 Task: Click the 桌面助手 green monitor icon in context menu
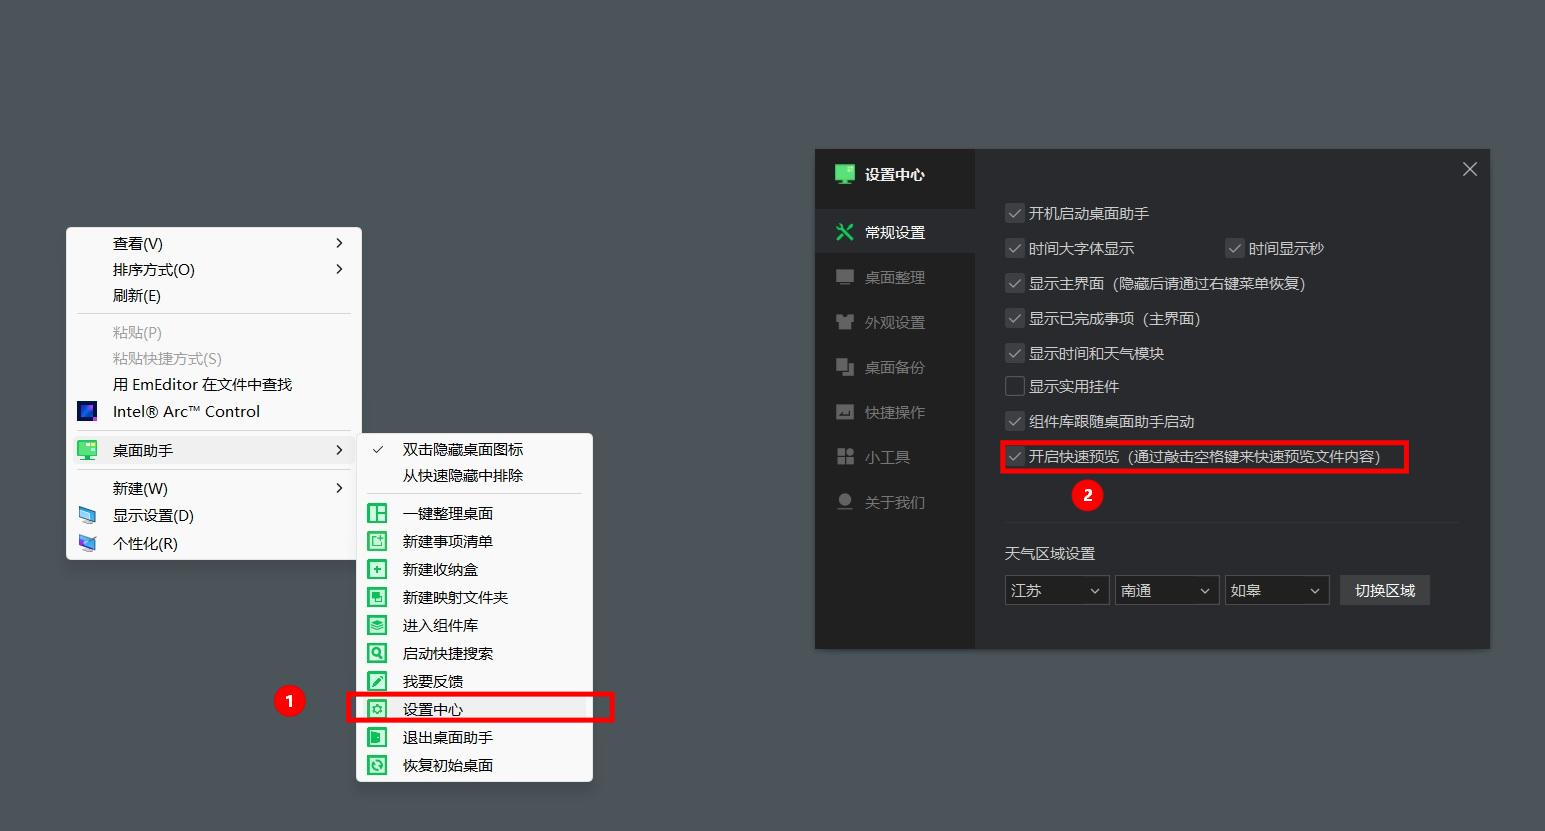click(87, 450)
